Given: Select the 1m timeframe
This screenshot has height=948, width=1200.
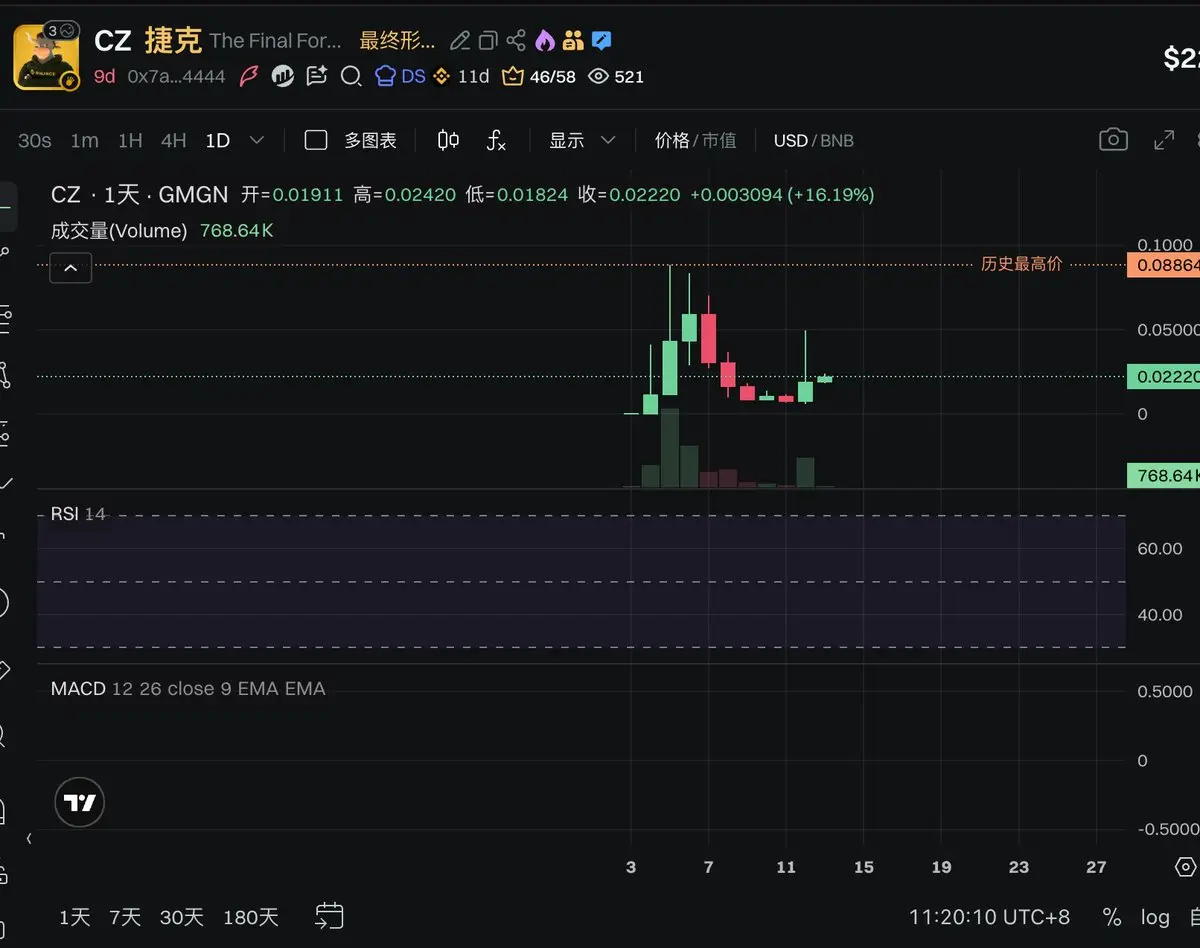Looking at the screenshot, I should [85, 141].
